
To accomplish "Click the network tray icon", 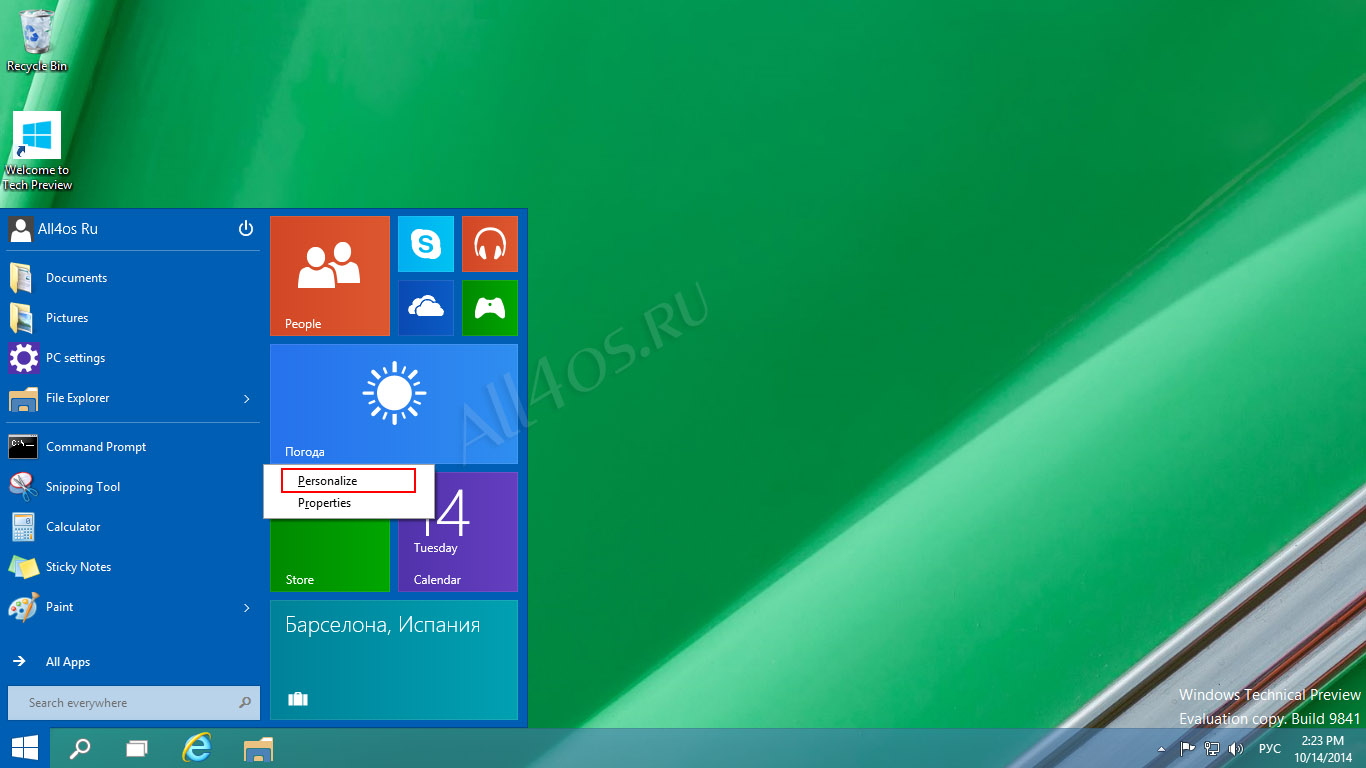I will pyautogui.click(x=1212, y=748).
